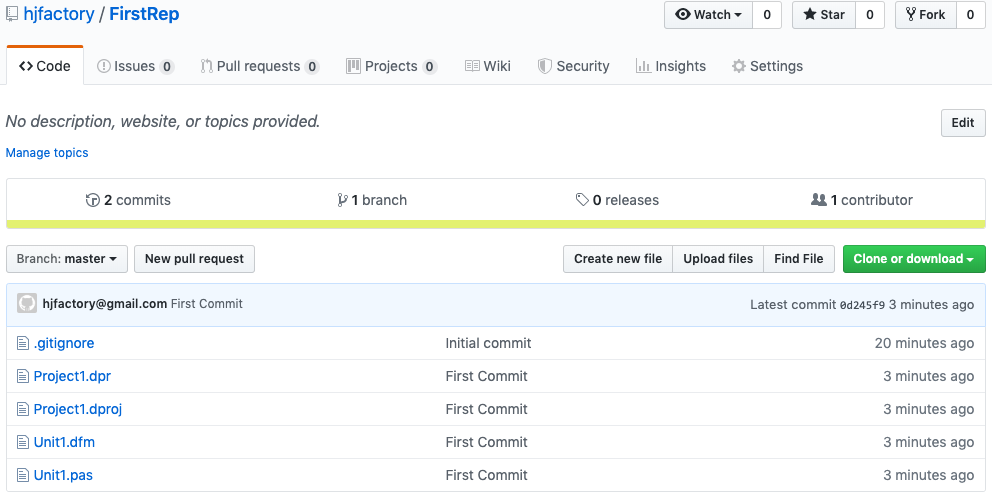Click the Find File button
Screen dimensions: 992x499
[x=799, y=259]
